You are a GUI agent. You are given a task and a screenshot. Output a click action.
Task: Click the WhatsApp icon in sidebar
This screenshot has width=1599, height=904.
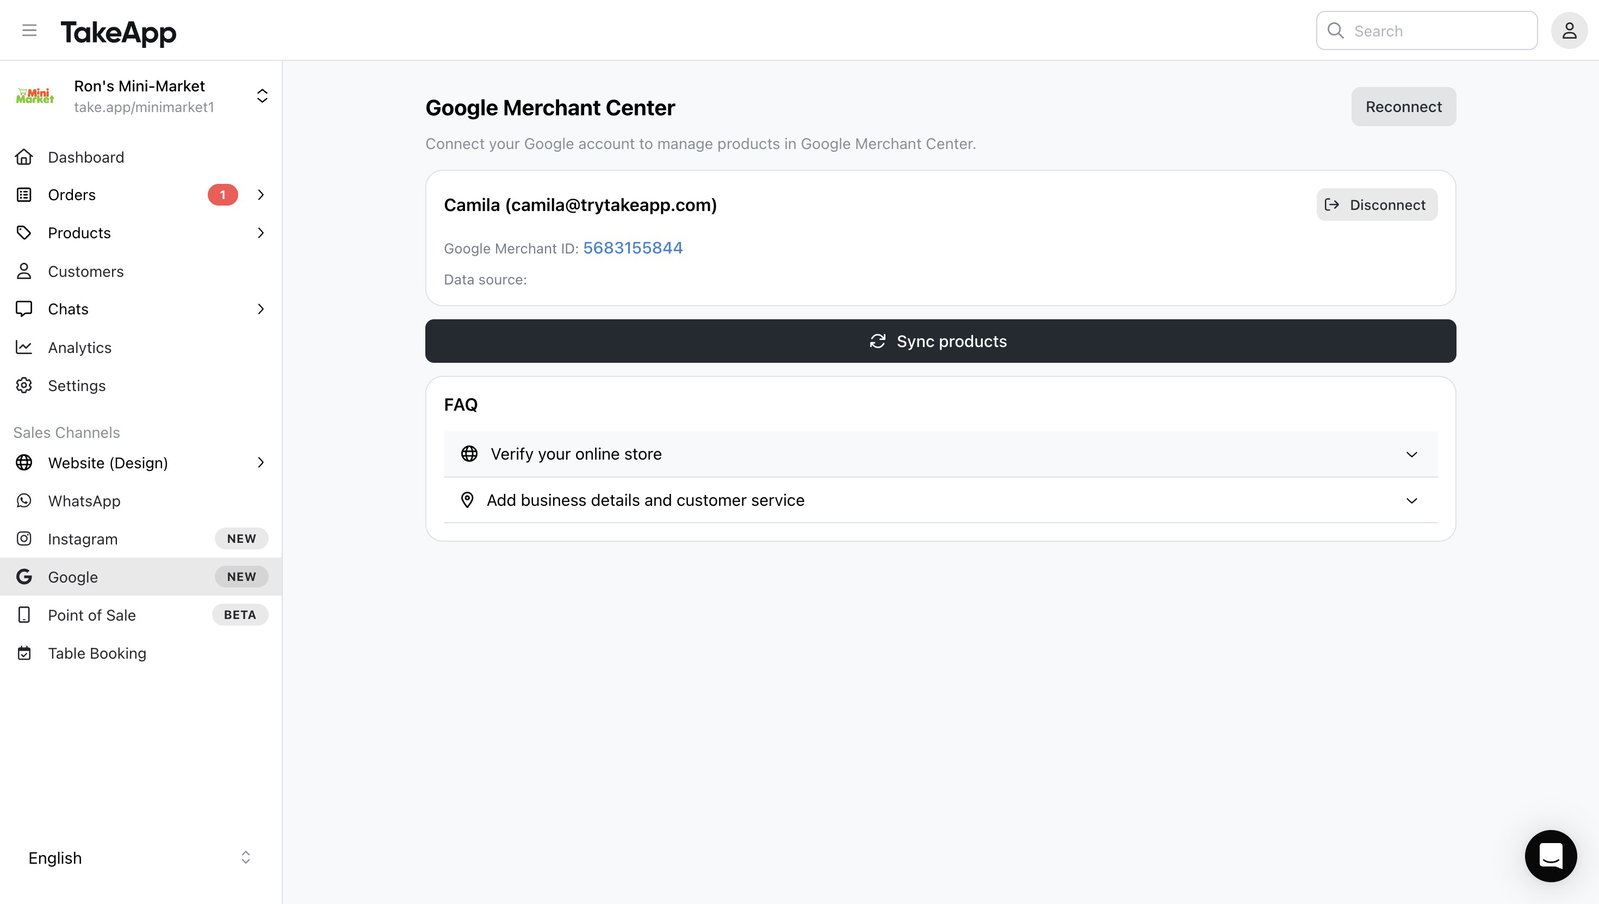point(24,500)
